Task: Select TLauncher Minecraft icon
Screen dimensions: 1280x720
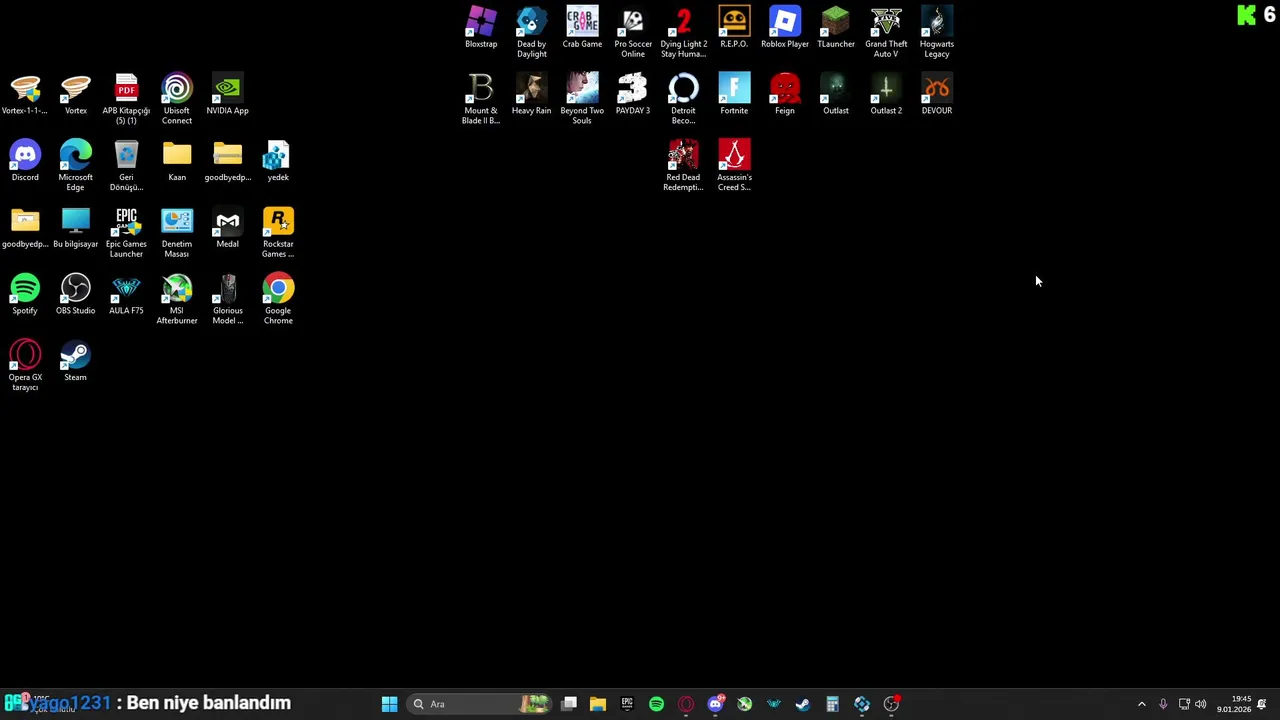Action: tap(836, 28)
